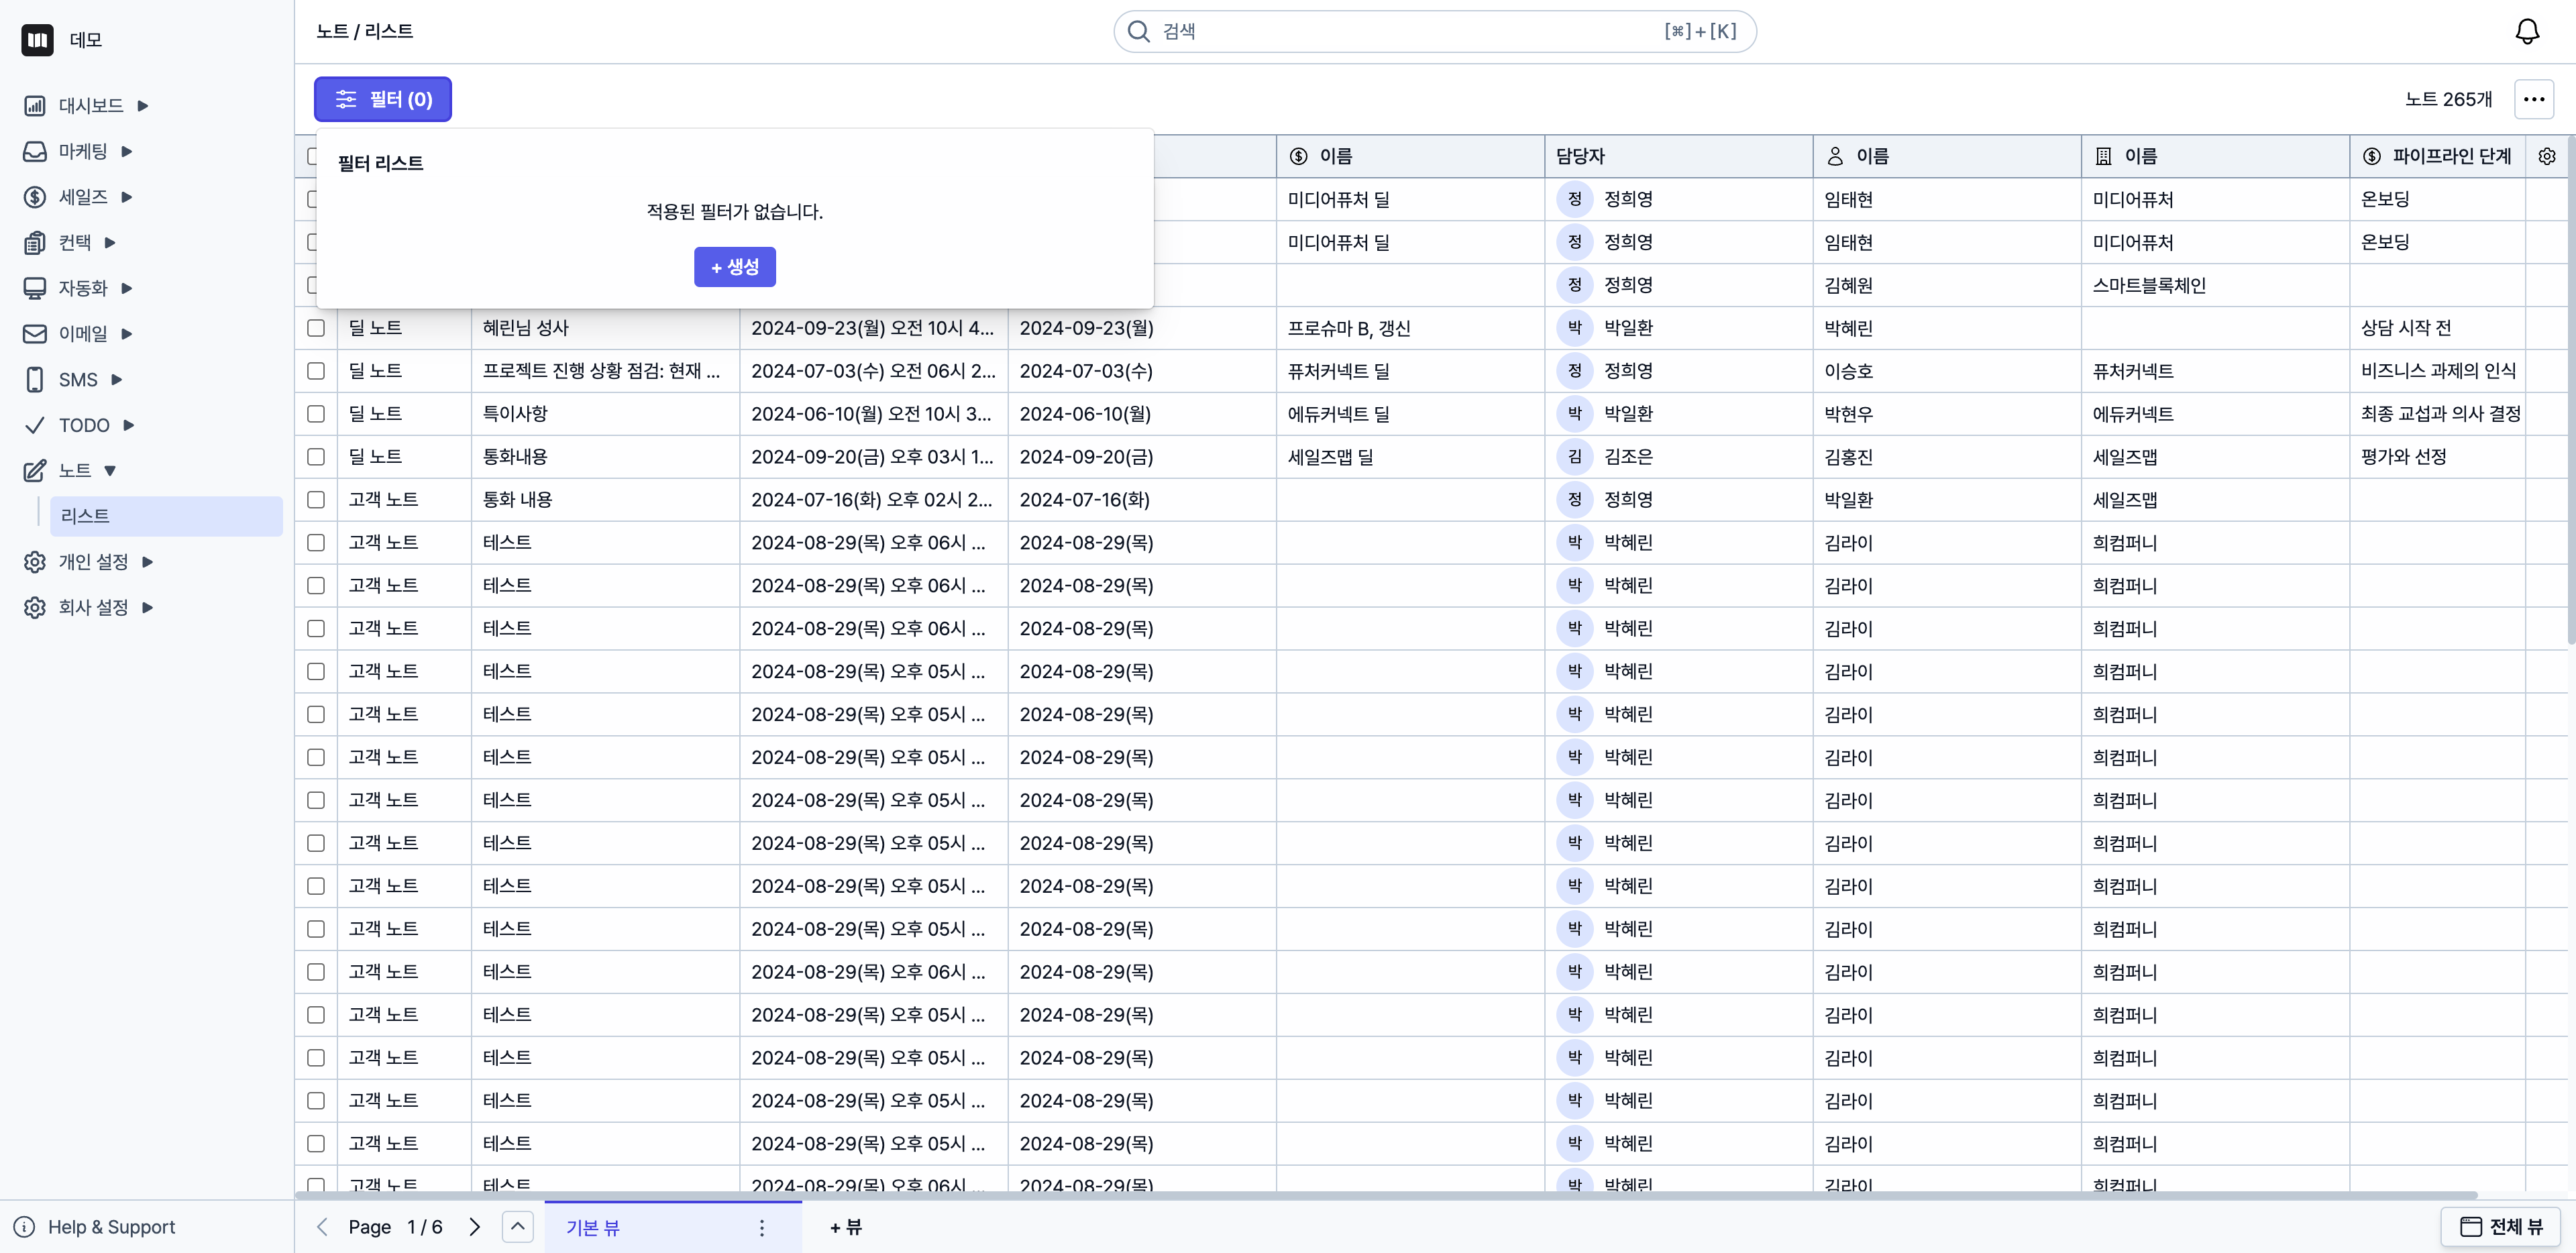Click the 노트 pencil icon
The width and height of the screenshot is (2576, 1253).
pos(35,471)
